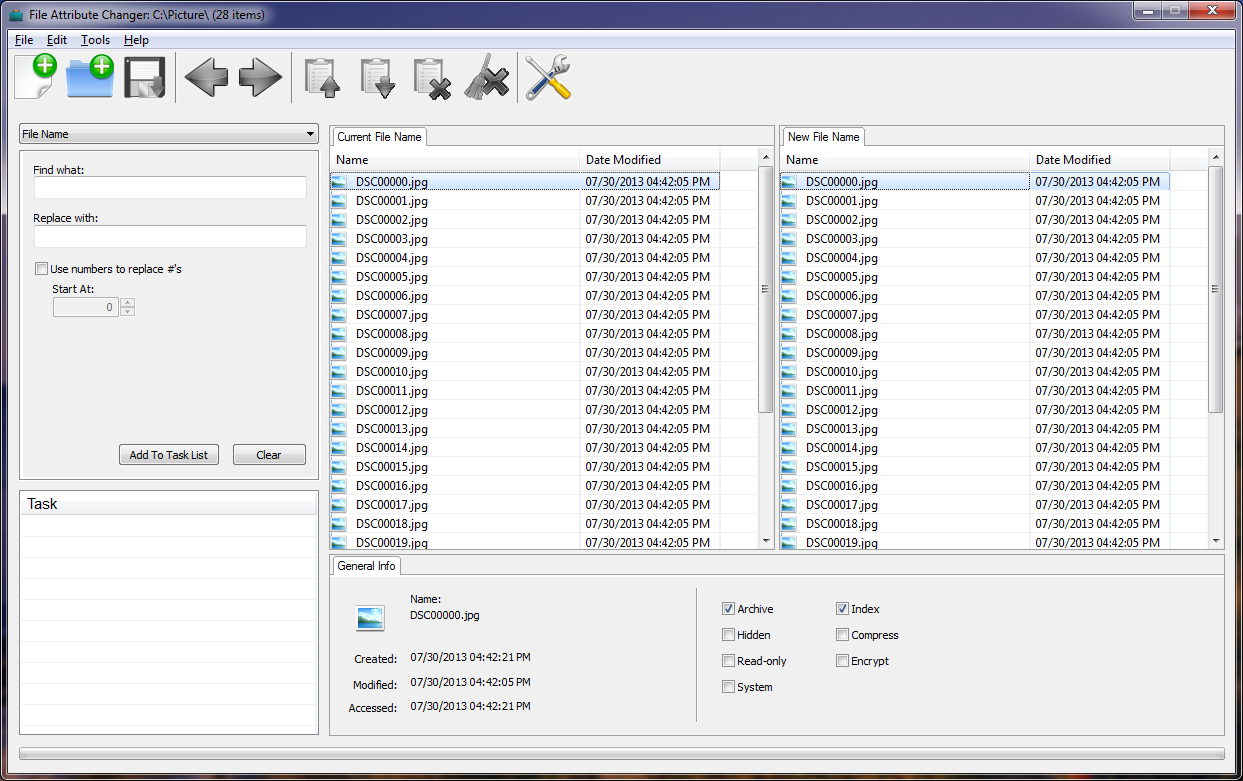Check the Hidden attribute
1243x781 pixels.
pyautogui.click(x=728, y=635)
